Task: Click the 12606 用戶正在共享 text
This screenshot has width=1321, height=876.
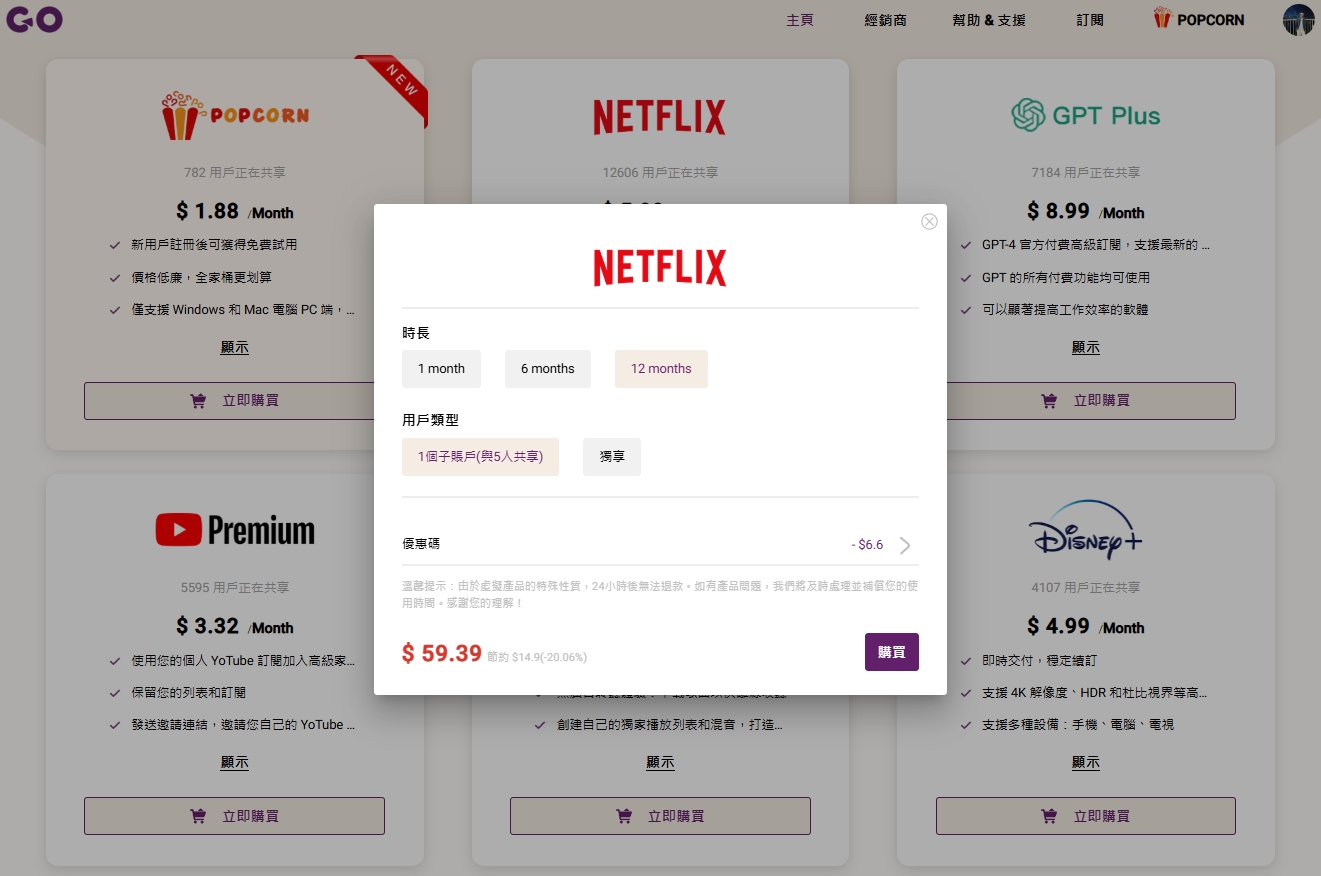Action: click(x=660, y=172)
